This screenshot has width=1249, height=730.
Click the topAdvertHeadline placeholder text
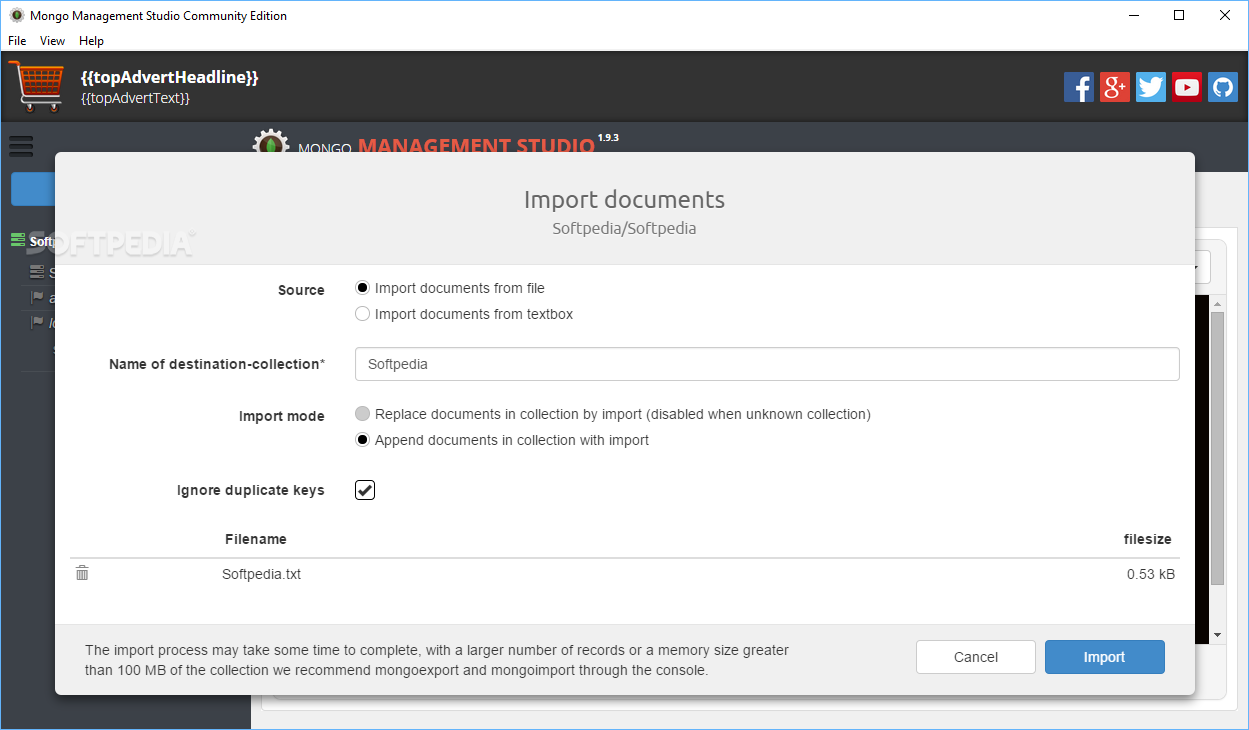click(170, 77)
